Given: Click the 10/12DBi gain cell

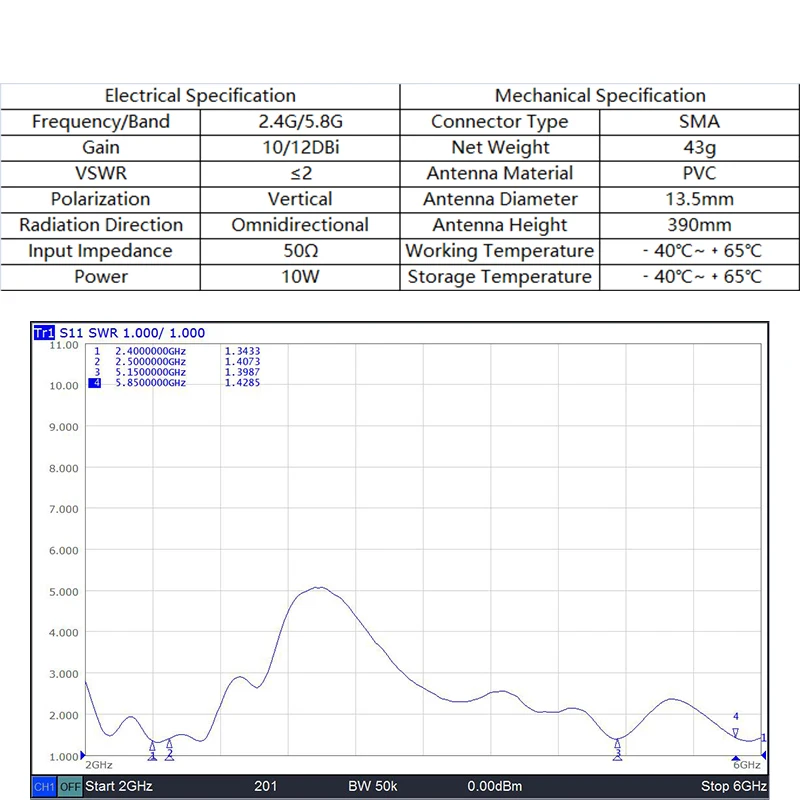Looking at the screenshot, I should click(x=300, y=148).
